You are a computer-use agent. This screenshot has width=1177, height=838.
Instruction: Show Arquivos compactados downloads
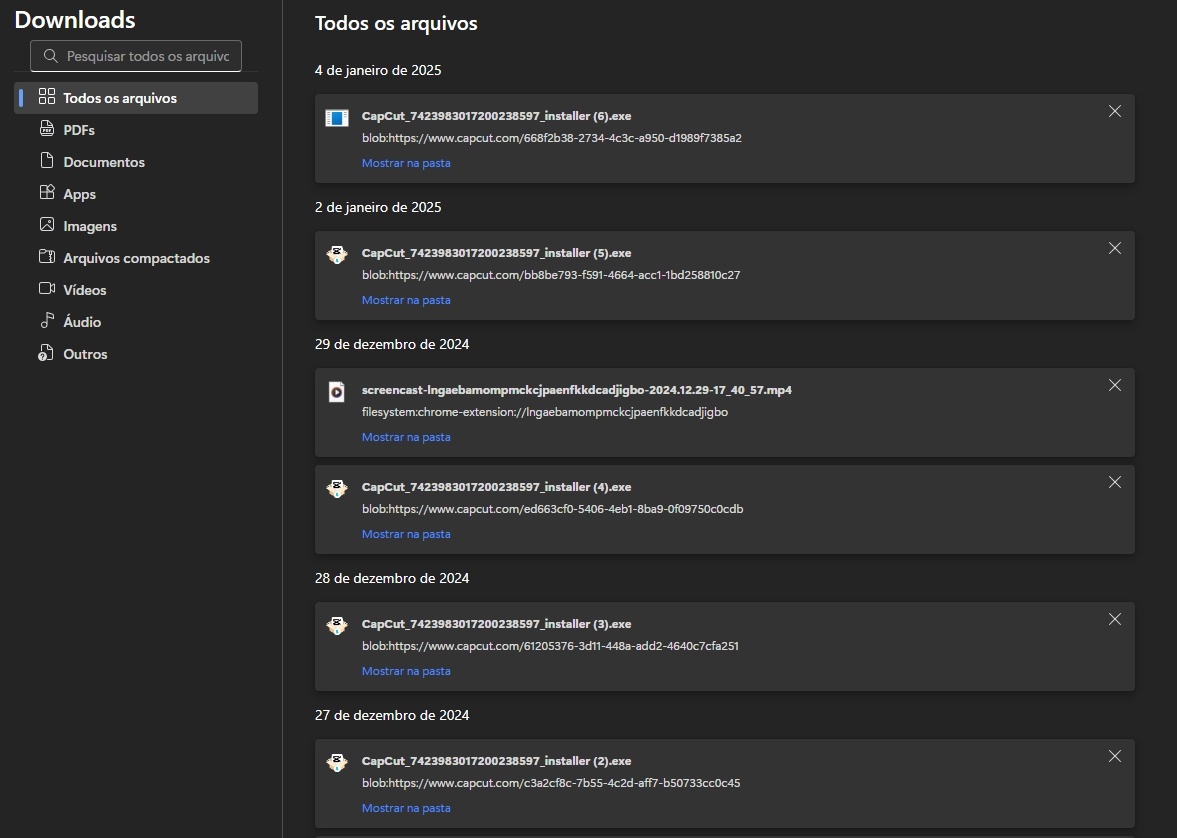(x=136, y=258)
